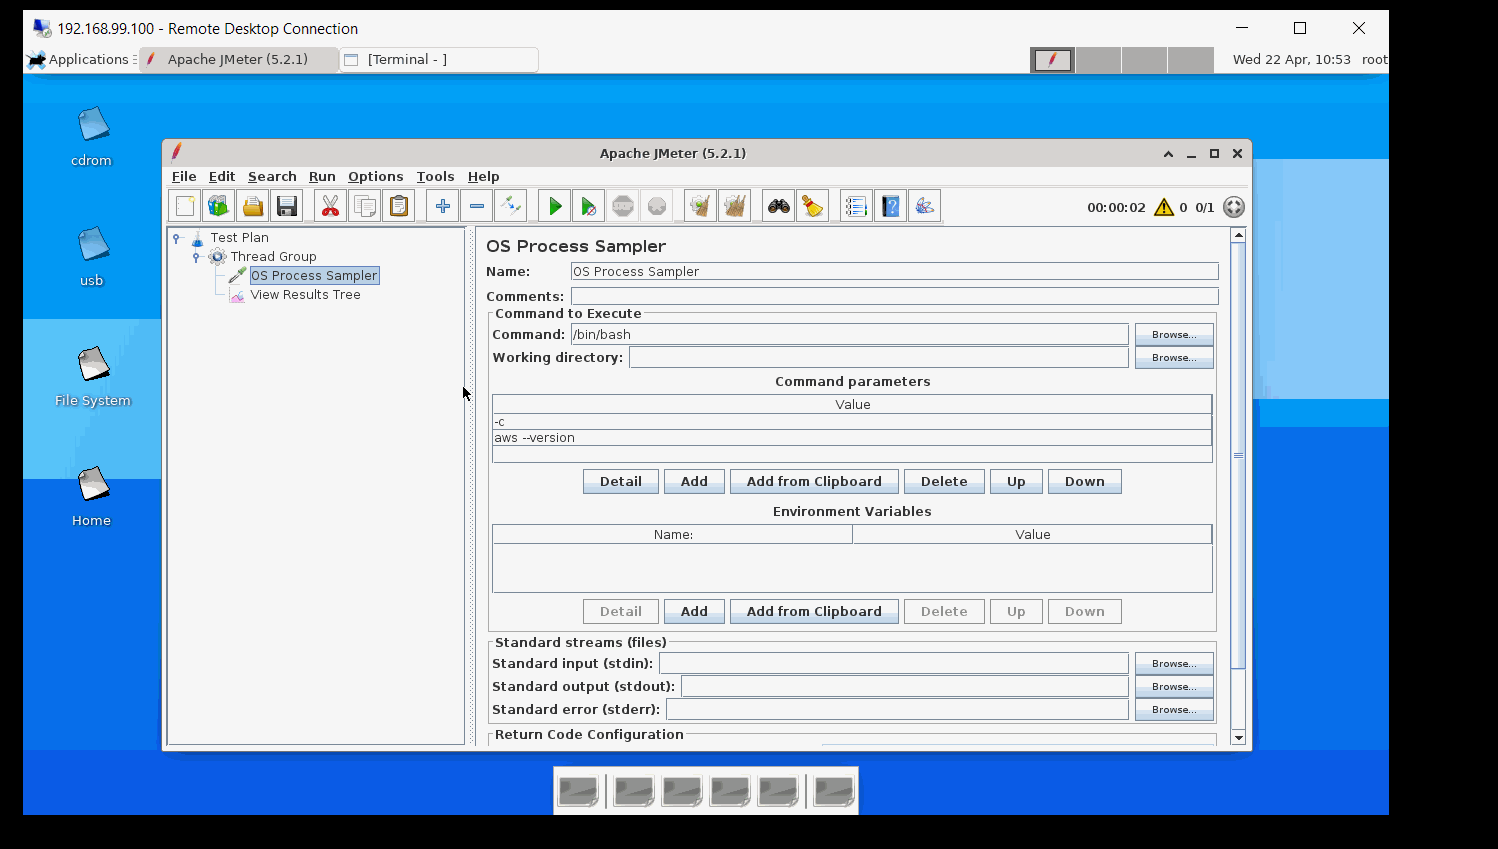Select OS Process Sampler tree node
Image resolution: width=1498 pixels, height=849 pixels.
pyautogui.click(x=314, y=275)
